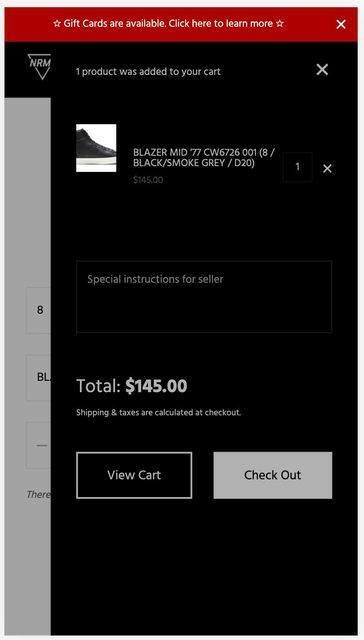Click the star icon left of Gift Cards
Image resolution: width=364 pixels, height=640 pixels.
[57, 24]
